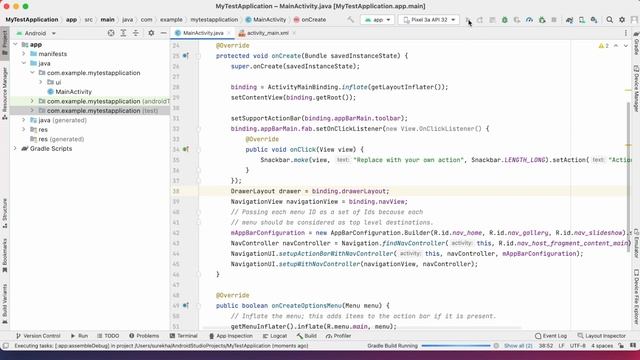Click the Search Everywhere magnifier icon

(609, 20)
